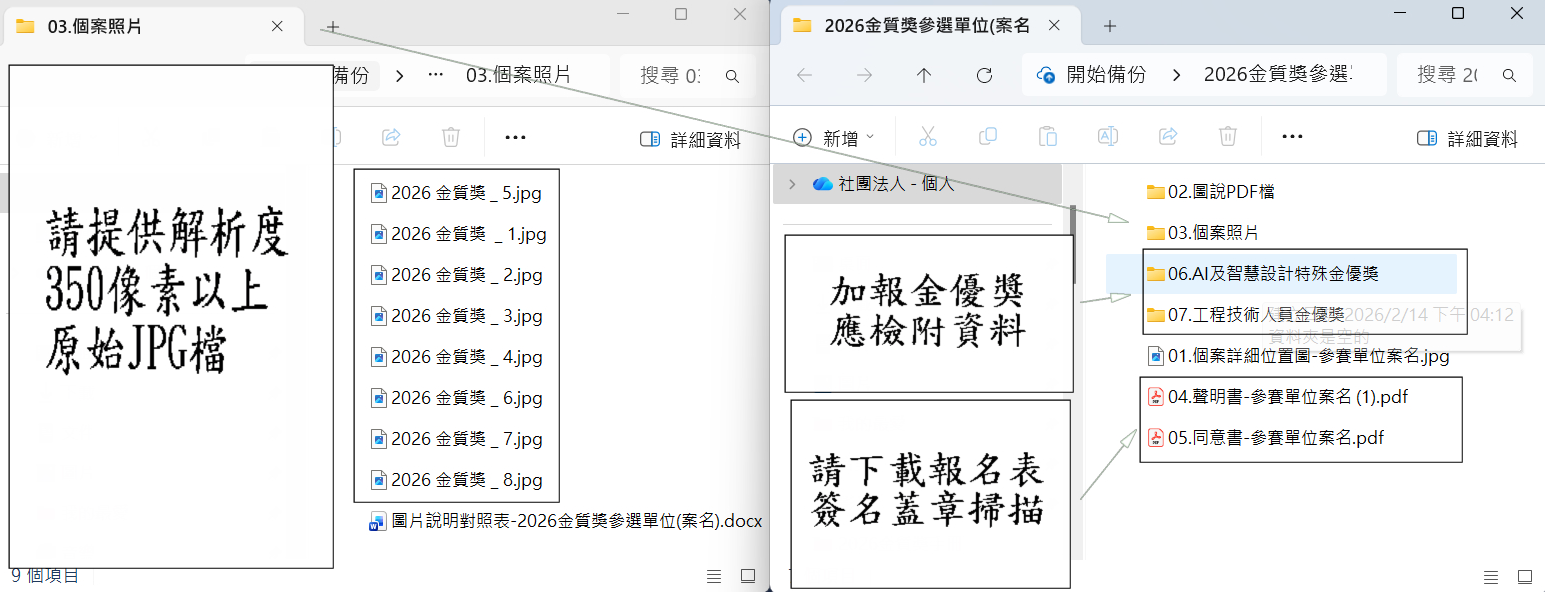Expand the 社團法人 - 個人 tree node
Screen dimensions: 1545x592
point(792,184)
